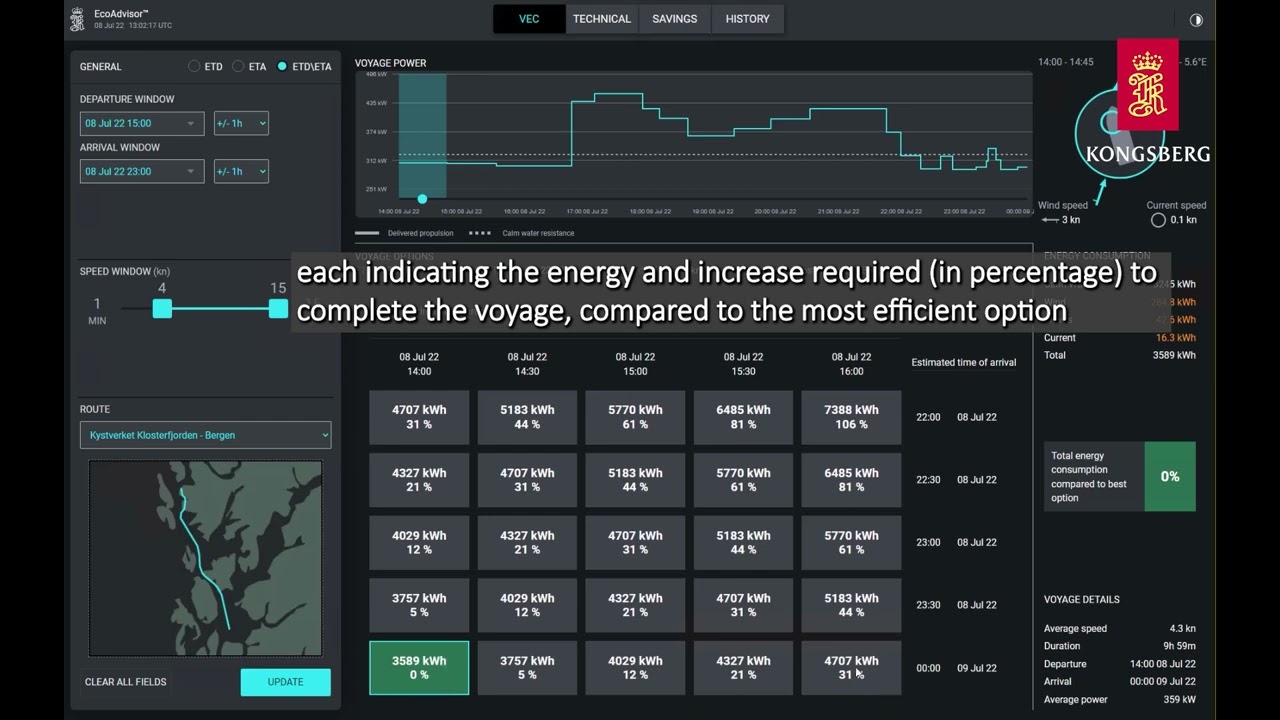Click the Delivered propulsion legend entry
The image size is (1280, 720).
[404, 233]
